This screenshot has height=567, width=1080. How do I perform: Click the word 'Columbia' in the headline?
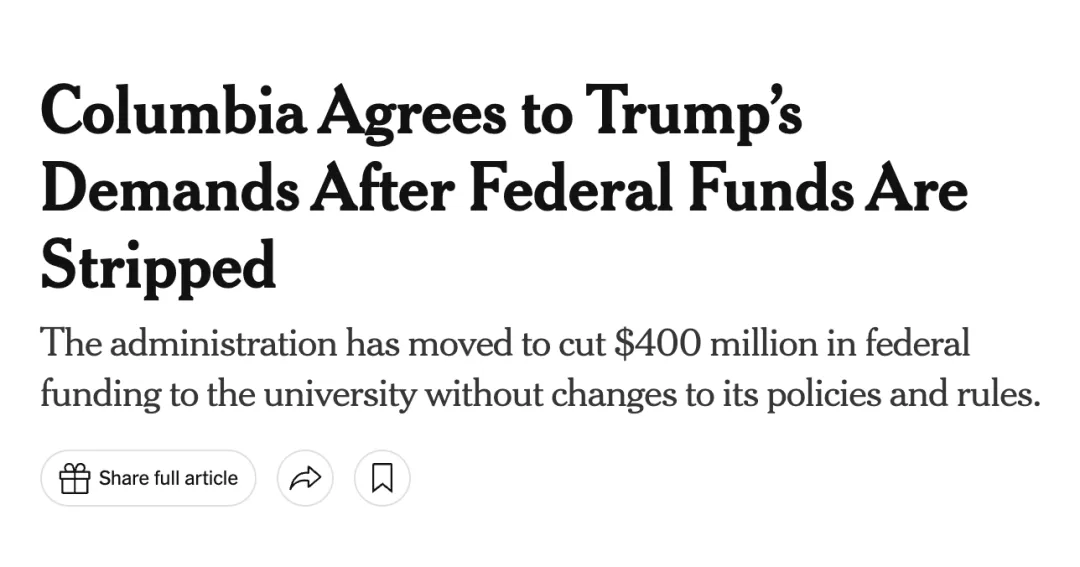pyautogui.click(x=174, y=112)
